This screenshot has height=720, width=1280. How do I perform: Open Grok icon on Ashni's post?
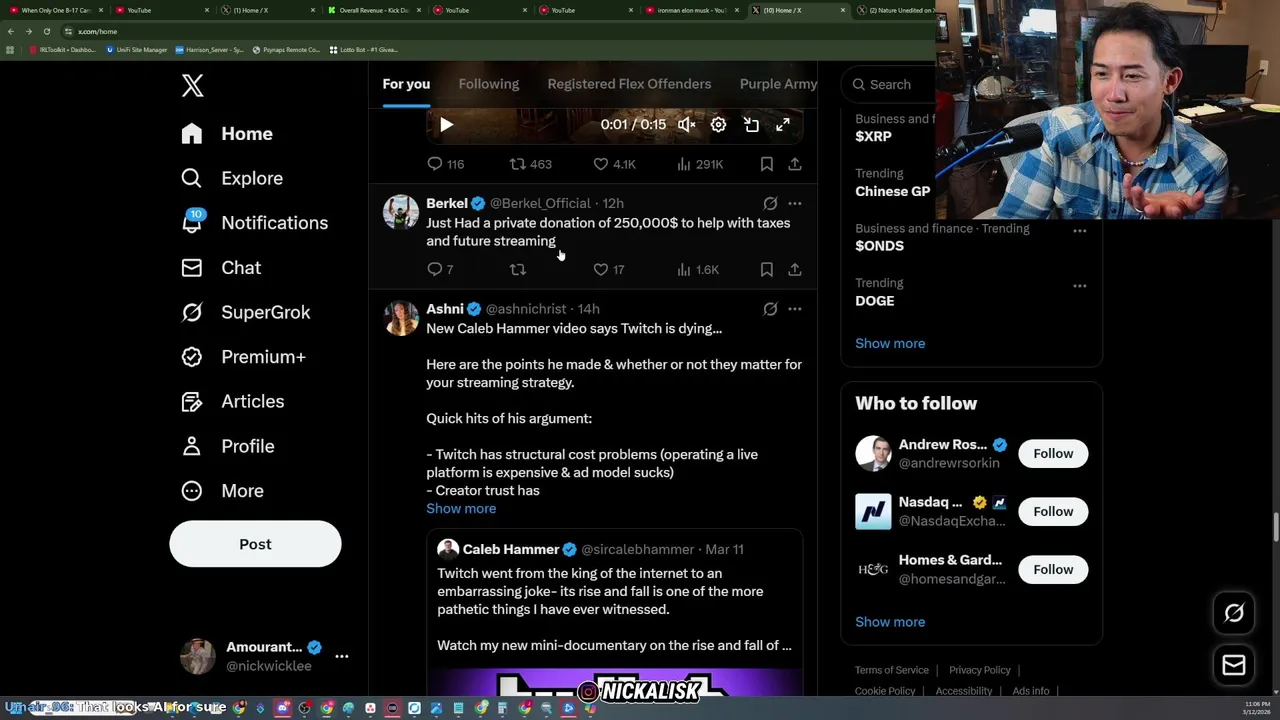tap(770, 309)
